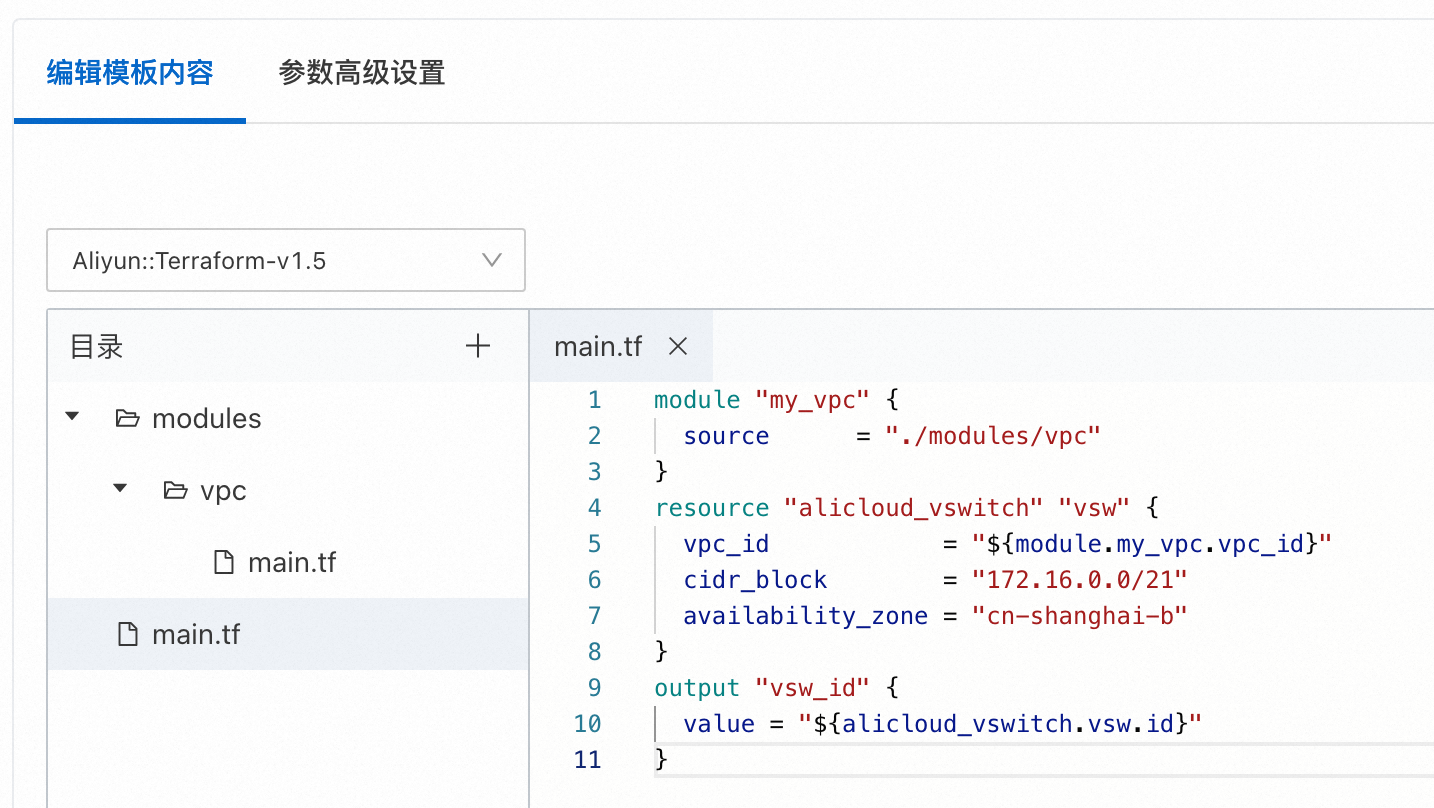Click the "./modules/vpc" source string
1434x808 pixels.
click(x=993, y=436)
